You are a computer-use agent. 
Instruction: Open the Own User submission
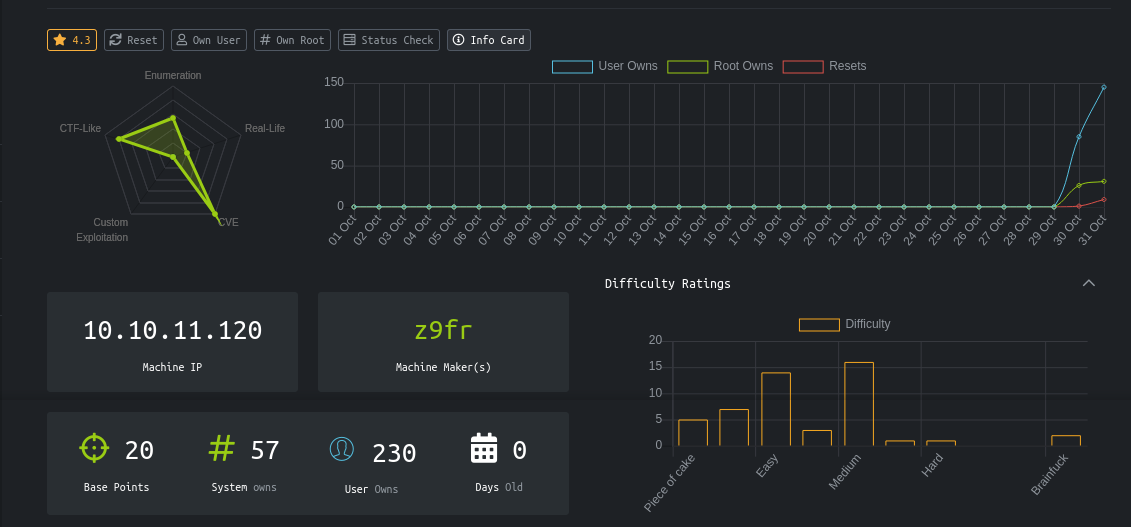click(208, 40)
